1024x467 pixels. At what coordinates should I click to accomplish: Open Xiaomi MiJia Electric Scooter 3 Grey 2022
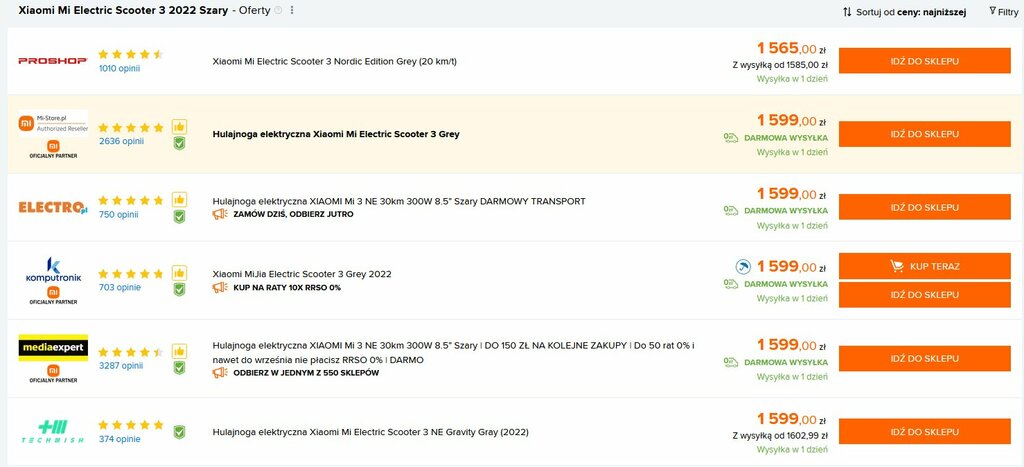pos(302,274)
